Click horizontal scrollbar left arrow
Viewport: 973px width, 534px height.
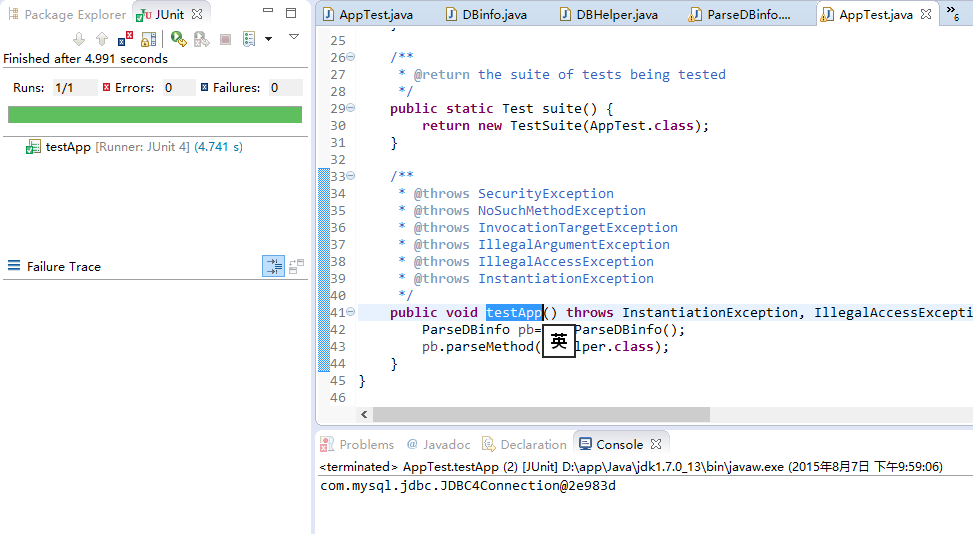[x=364, y=414]
